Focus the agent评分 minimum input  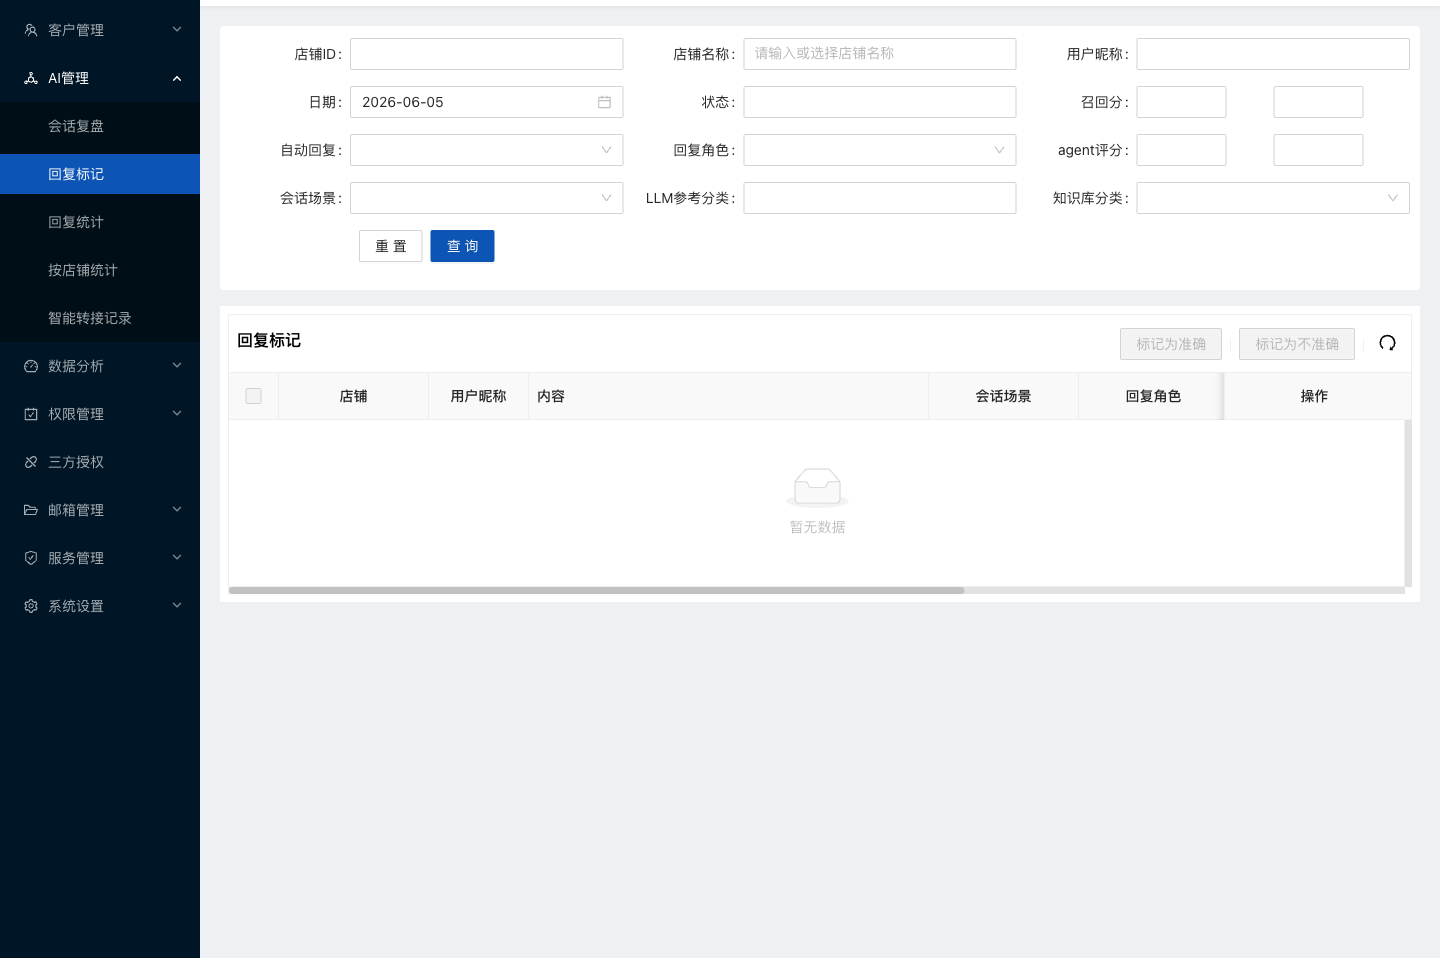[1181, 150]
